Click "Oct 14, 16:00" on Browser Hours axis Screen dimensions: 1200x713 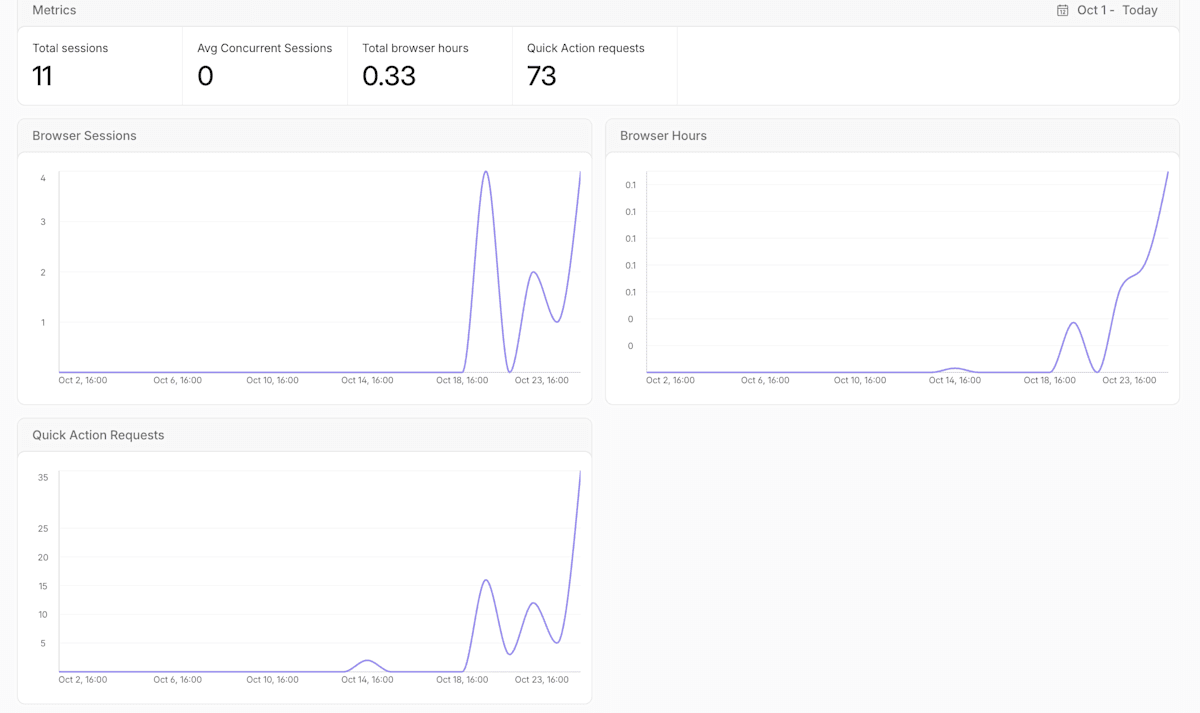(955, 380)
